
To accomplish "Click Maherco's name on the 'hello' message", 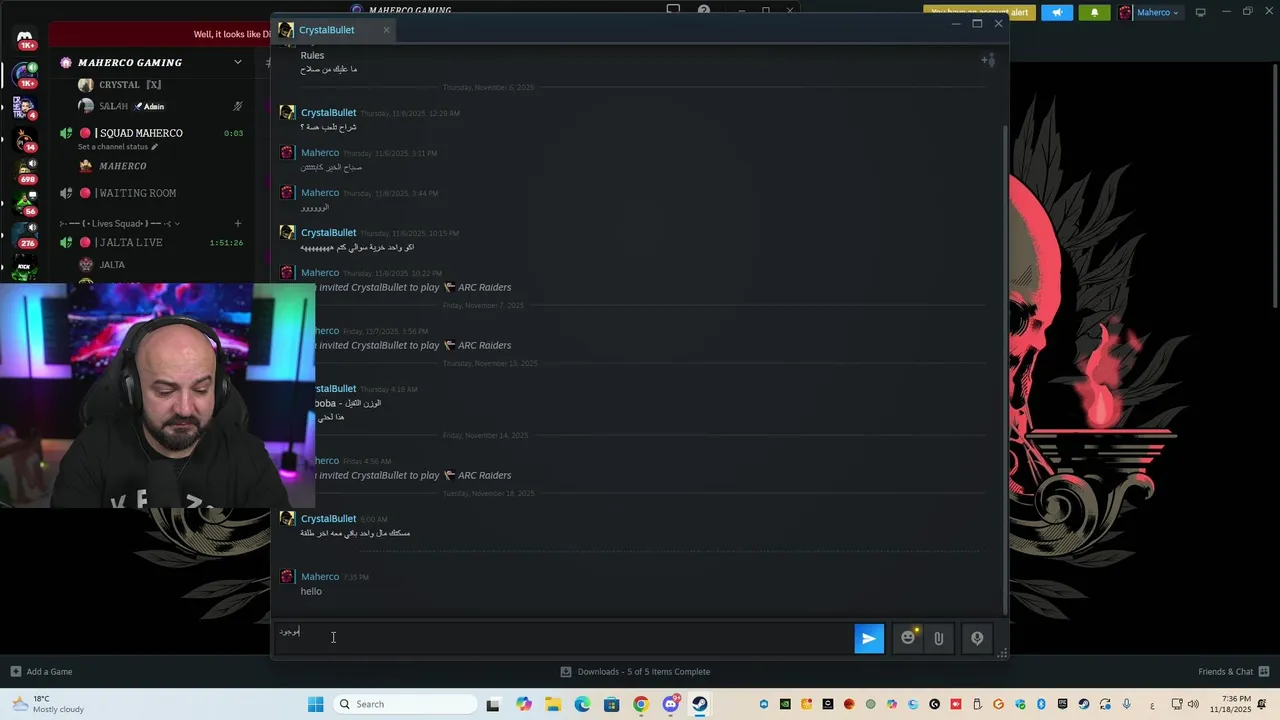I will point(320,577).
